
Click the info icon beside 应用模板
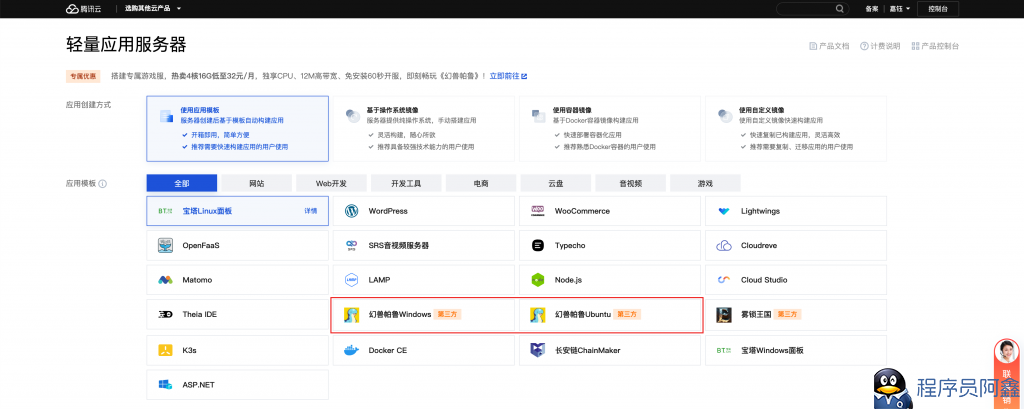103,184
